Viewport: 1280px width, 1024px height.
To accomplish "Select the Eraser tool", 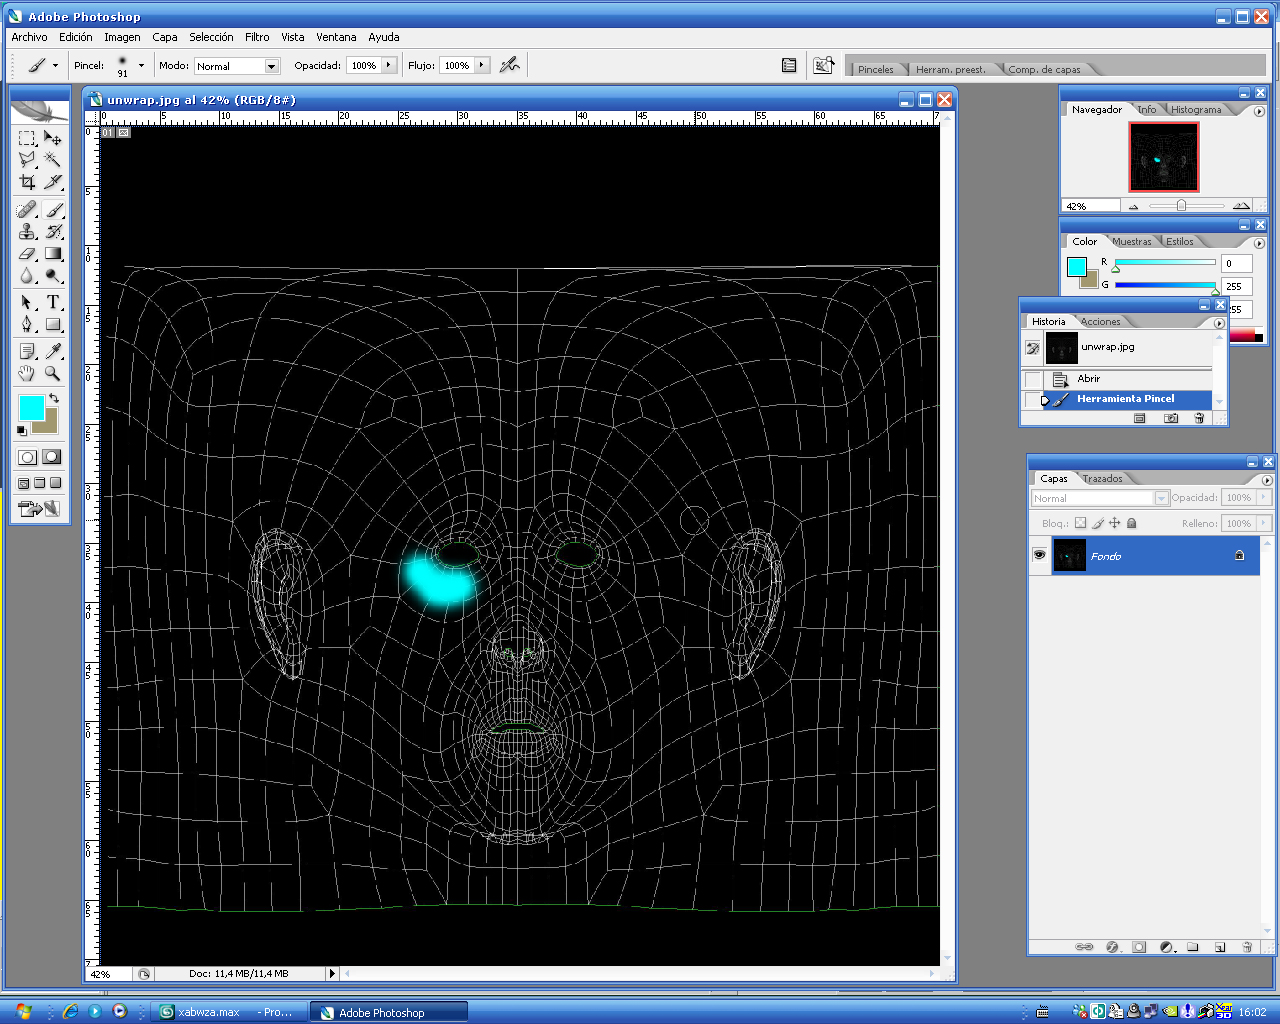I will click(x=27, y=254).
